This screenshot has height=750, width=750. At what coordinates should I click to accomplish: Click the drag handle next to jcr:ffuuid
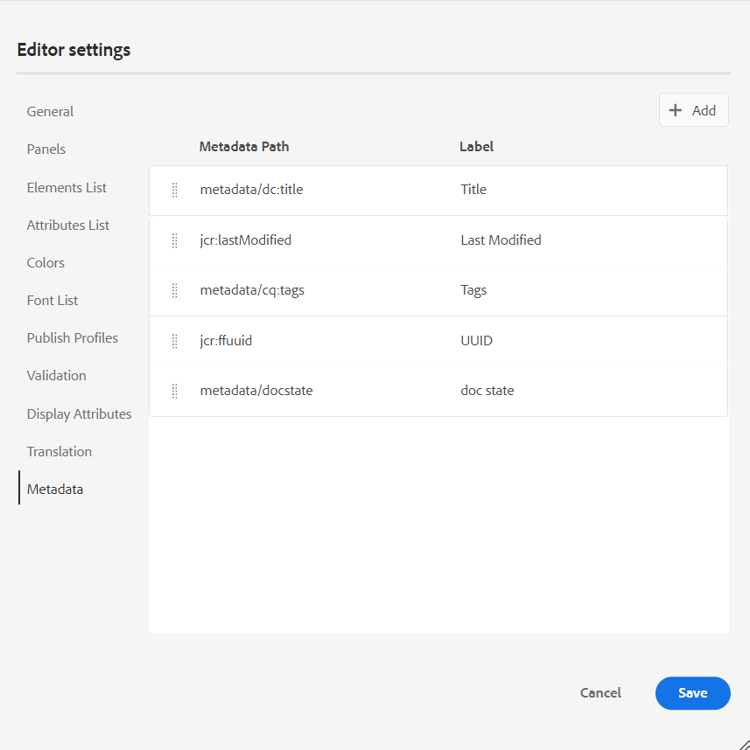175,341
